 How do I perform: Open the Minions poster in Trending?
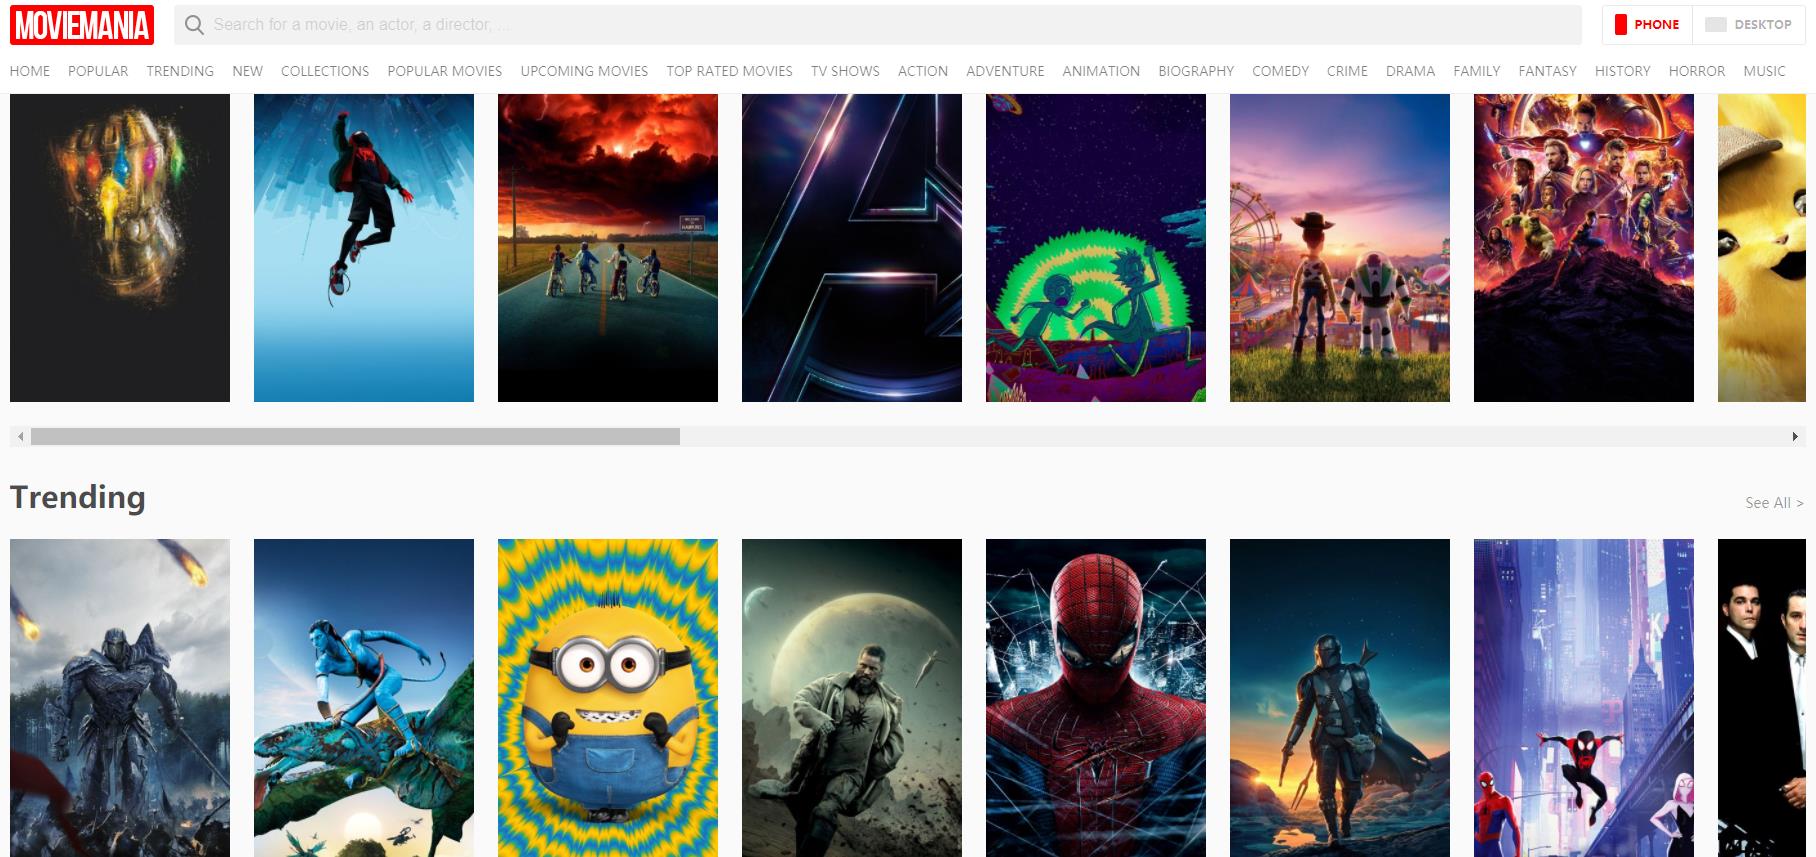click(608, 698)
